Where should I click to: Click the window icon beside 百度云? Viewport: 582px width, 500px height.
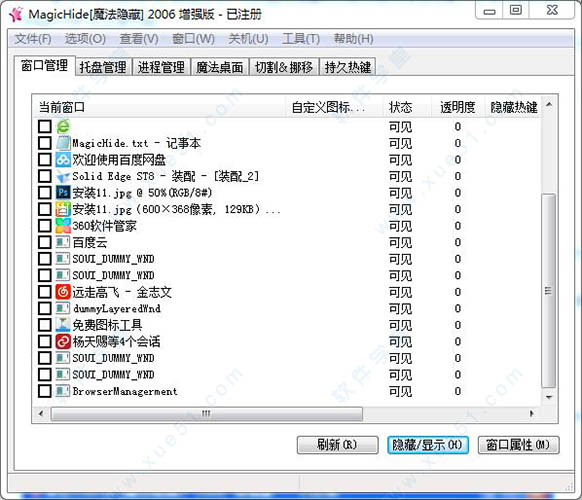(63, 242)
